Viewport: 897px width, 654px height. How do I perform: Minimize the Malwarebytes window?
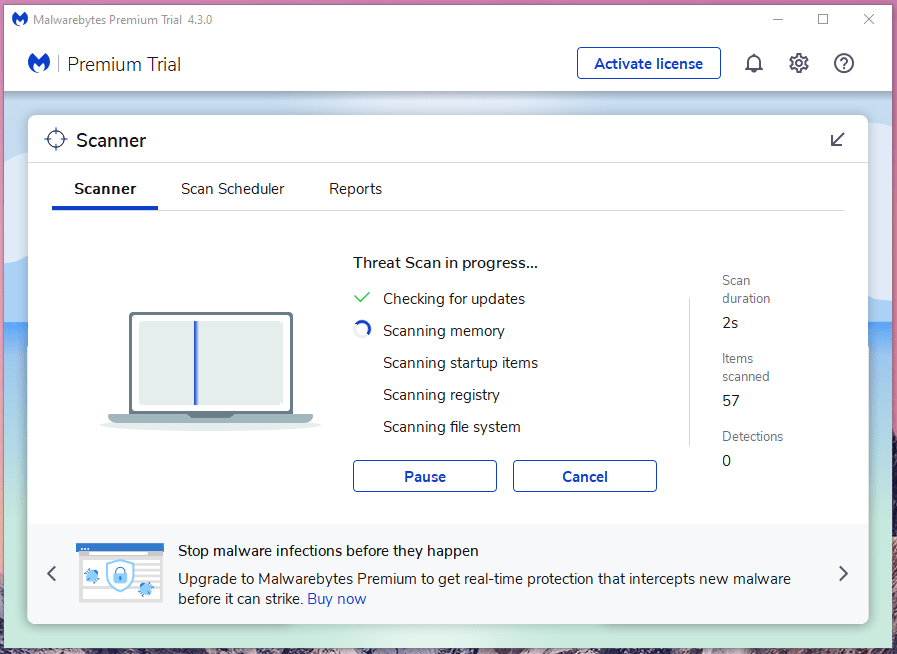coord(778,19)
